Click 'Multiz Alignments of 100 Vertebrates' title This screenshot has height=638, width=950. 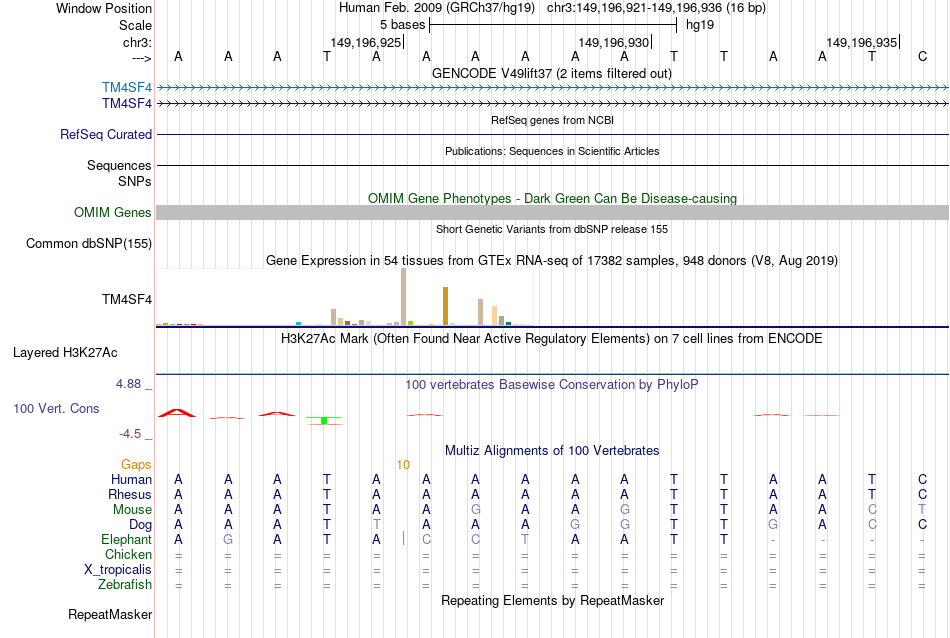coord(552,451)
